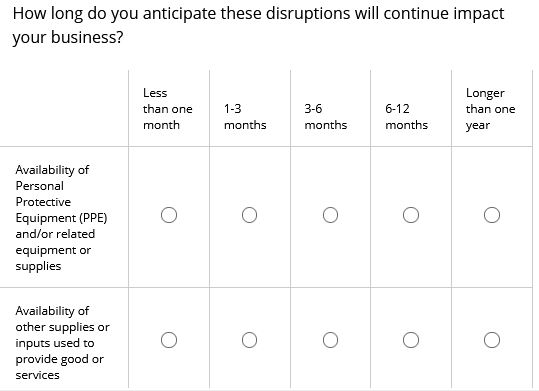
Task: Select 'Longer than one year' for PPE availability
Action: point(492,215)
